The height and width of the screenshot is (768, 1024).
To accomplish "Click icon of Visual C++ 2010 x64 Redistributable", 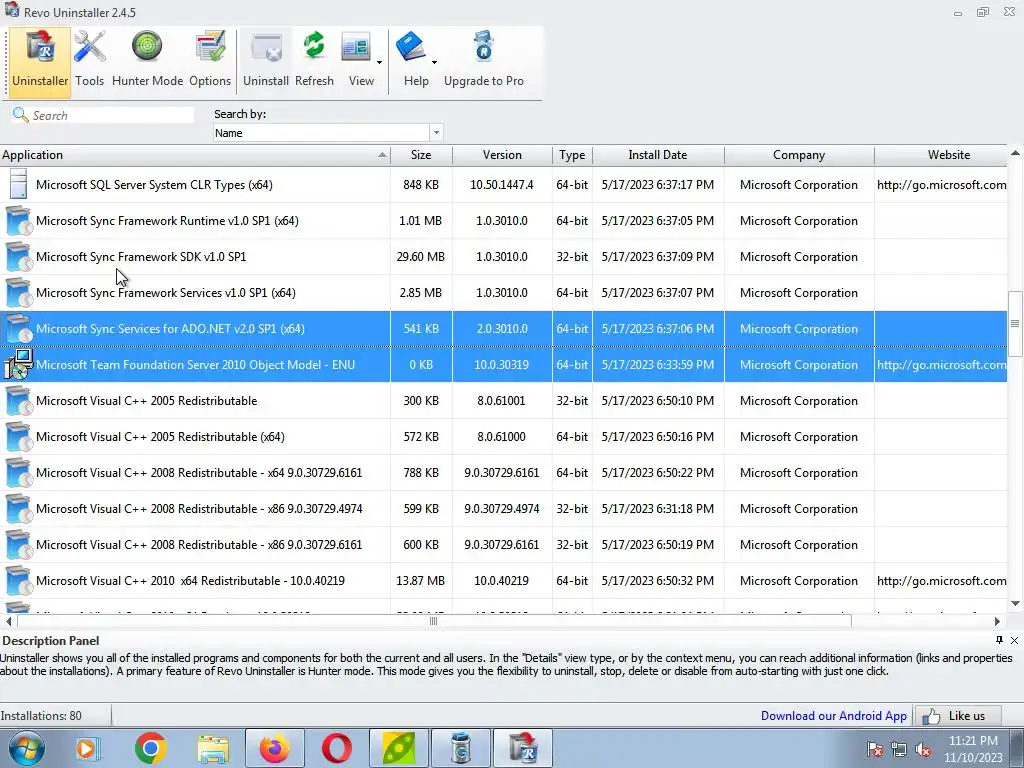I will coord(18,580).
